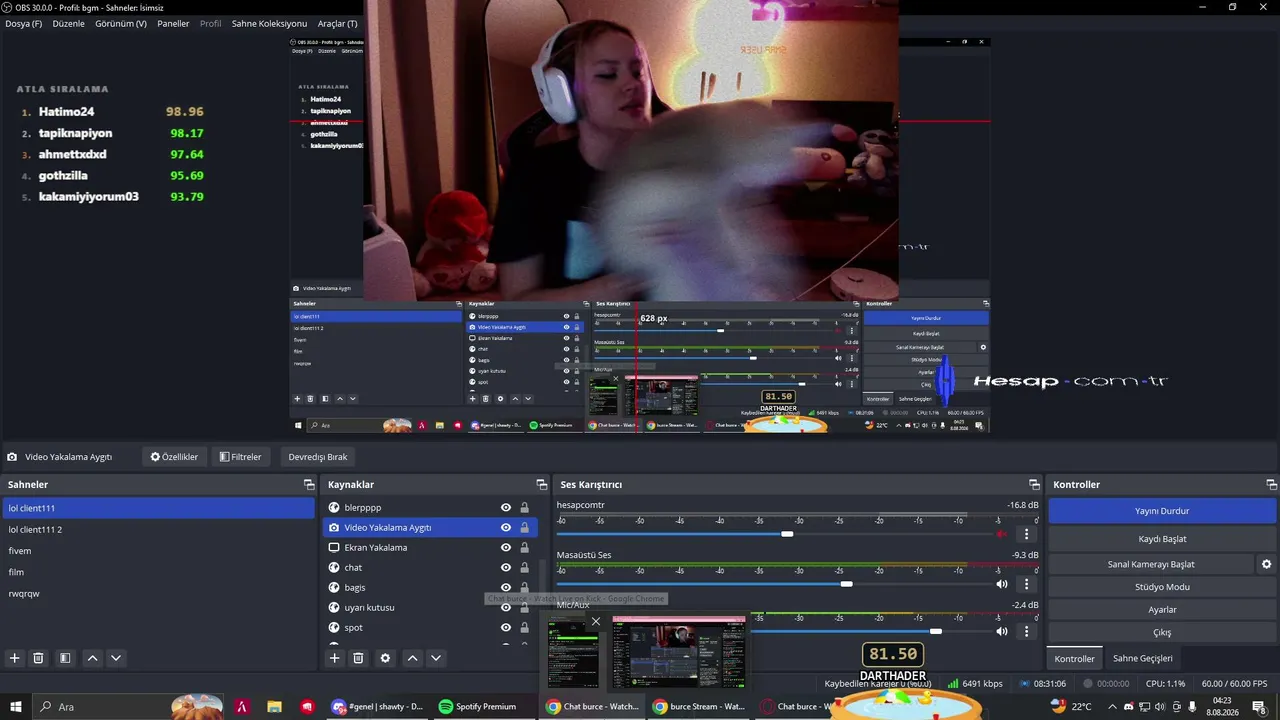Start recording with Kaydı Başlat

(1162, 539)
